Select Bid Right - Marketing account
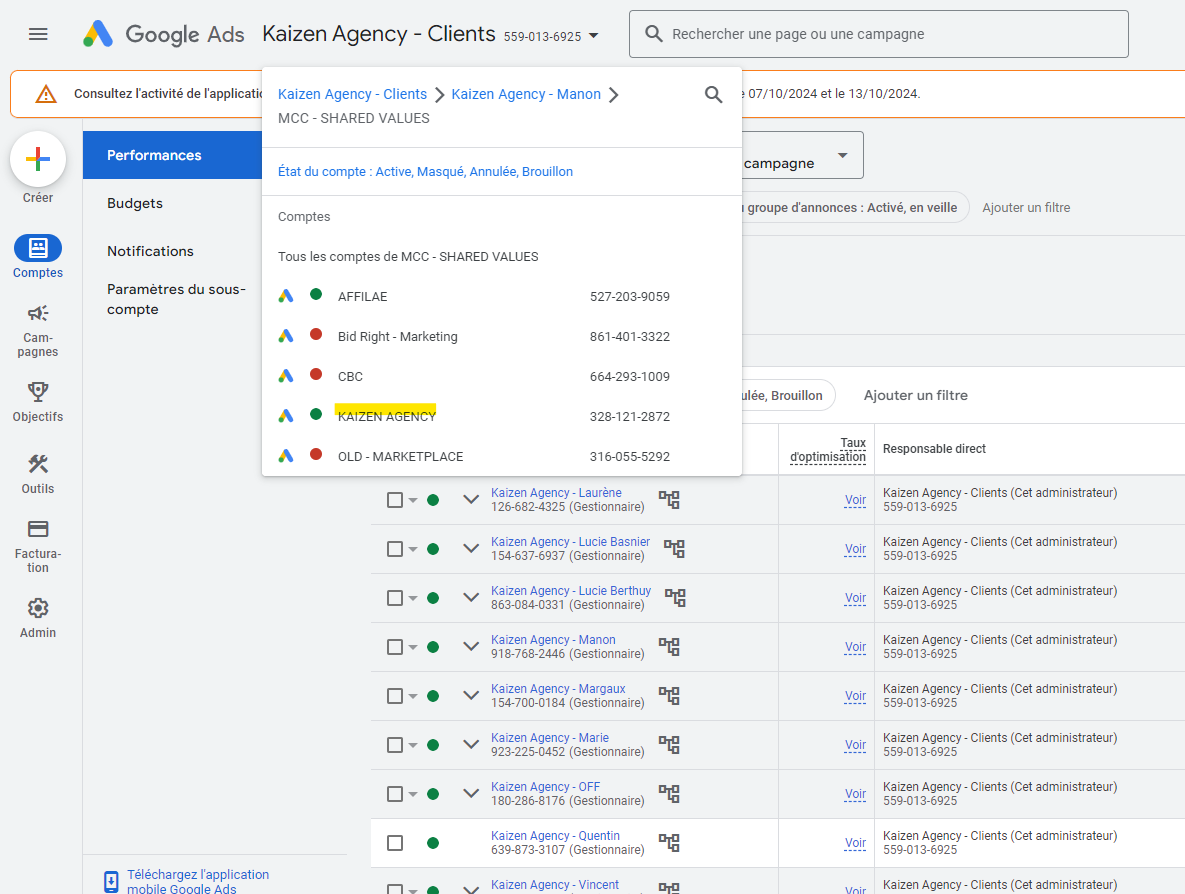The height and width of the screenshot is (894, 1185). coord(502,336)
